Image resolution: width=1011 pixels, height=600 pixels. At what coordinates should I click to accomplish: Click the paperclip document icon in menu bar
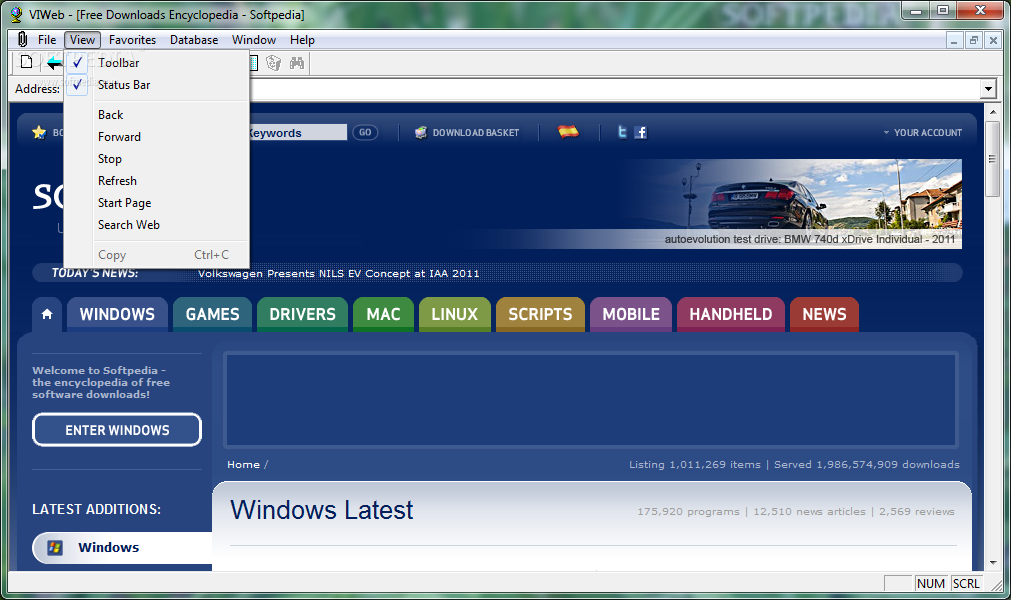pos(23,39)
